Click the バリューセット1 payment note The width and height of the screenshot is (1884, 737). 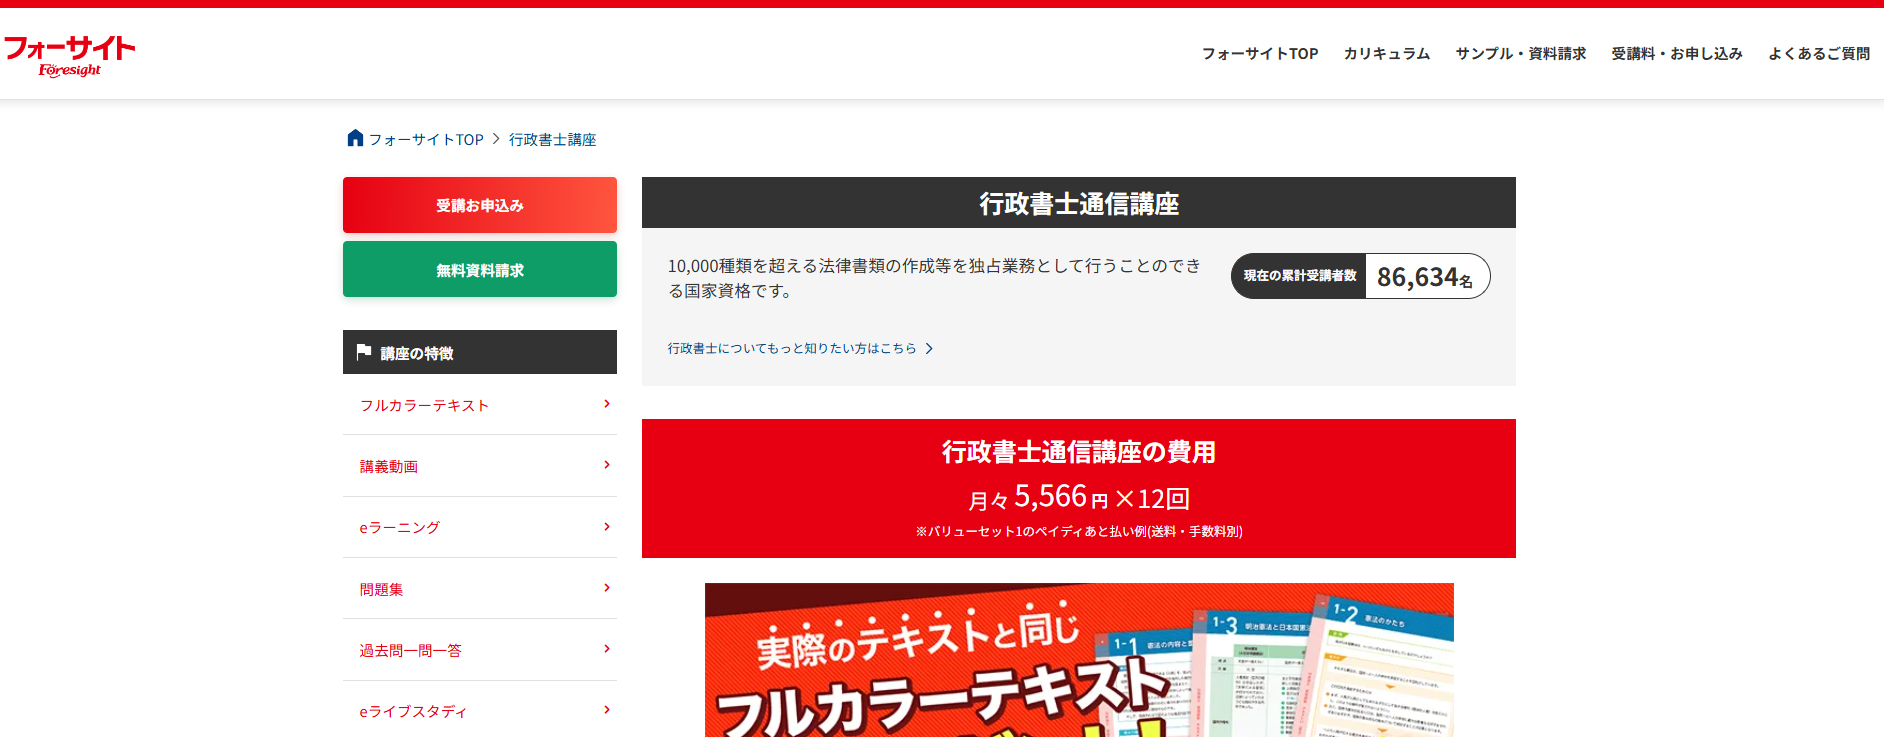point(1079,532)
